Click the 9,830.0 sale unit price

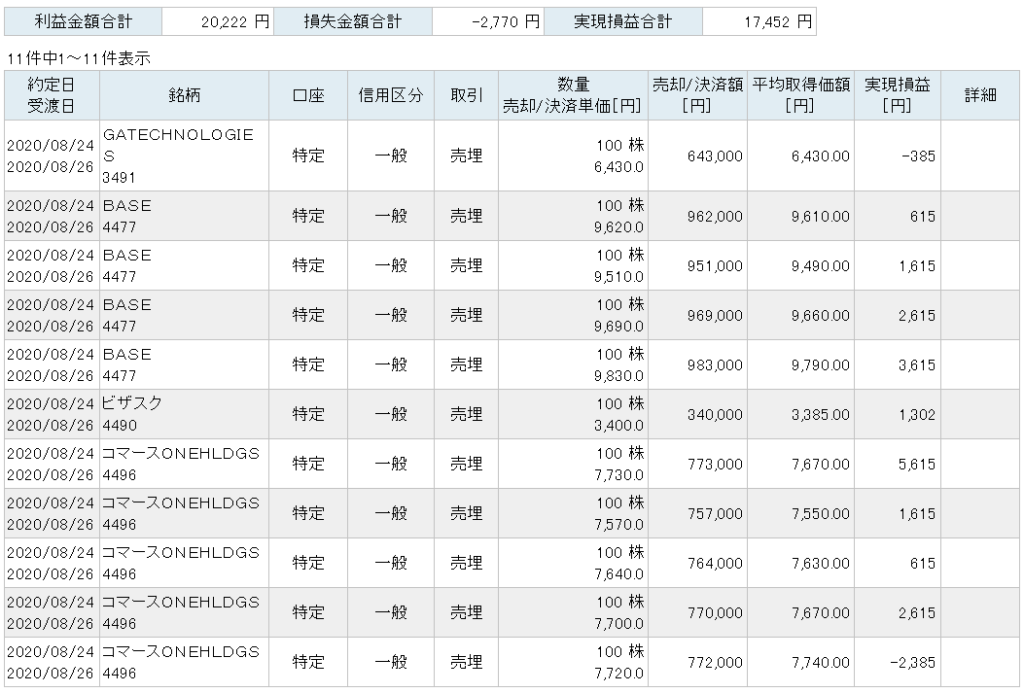point(618,376)
